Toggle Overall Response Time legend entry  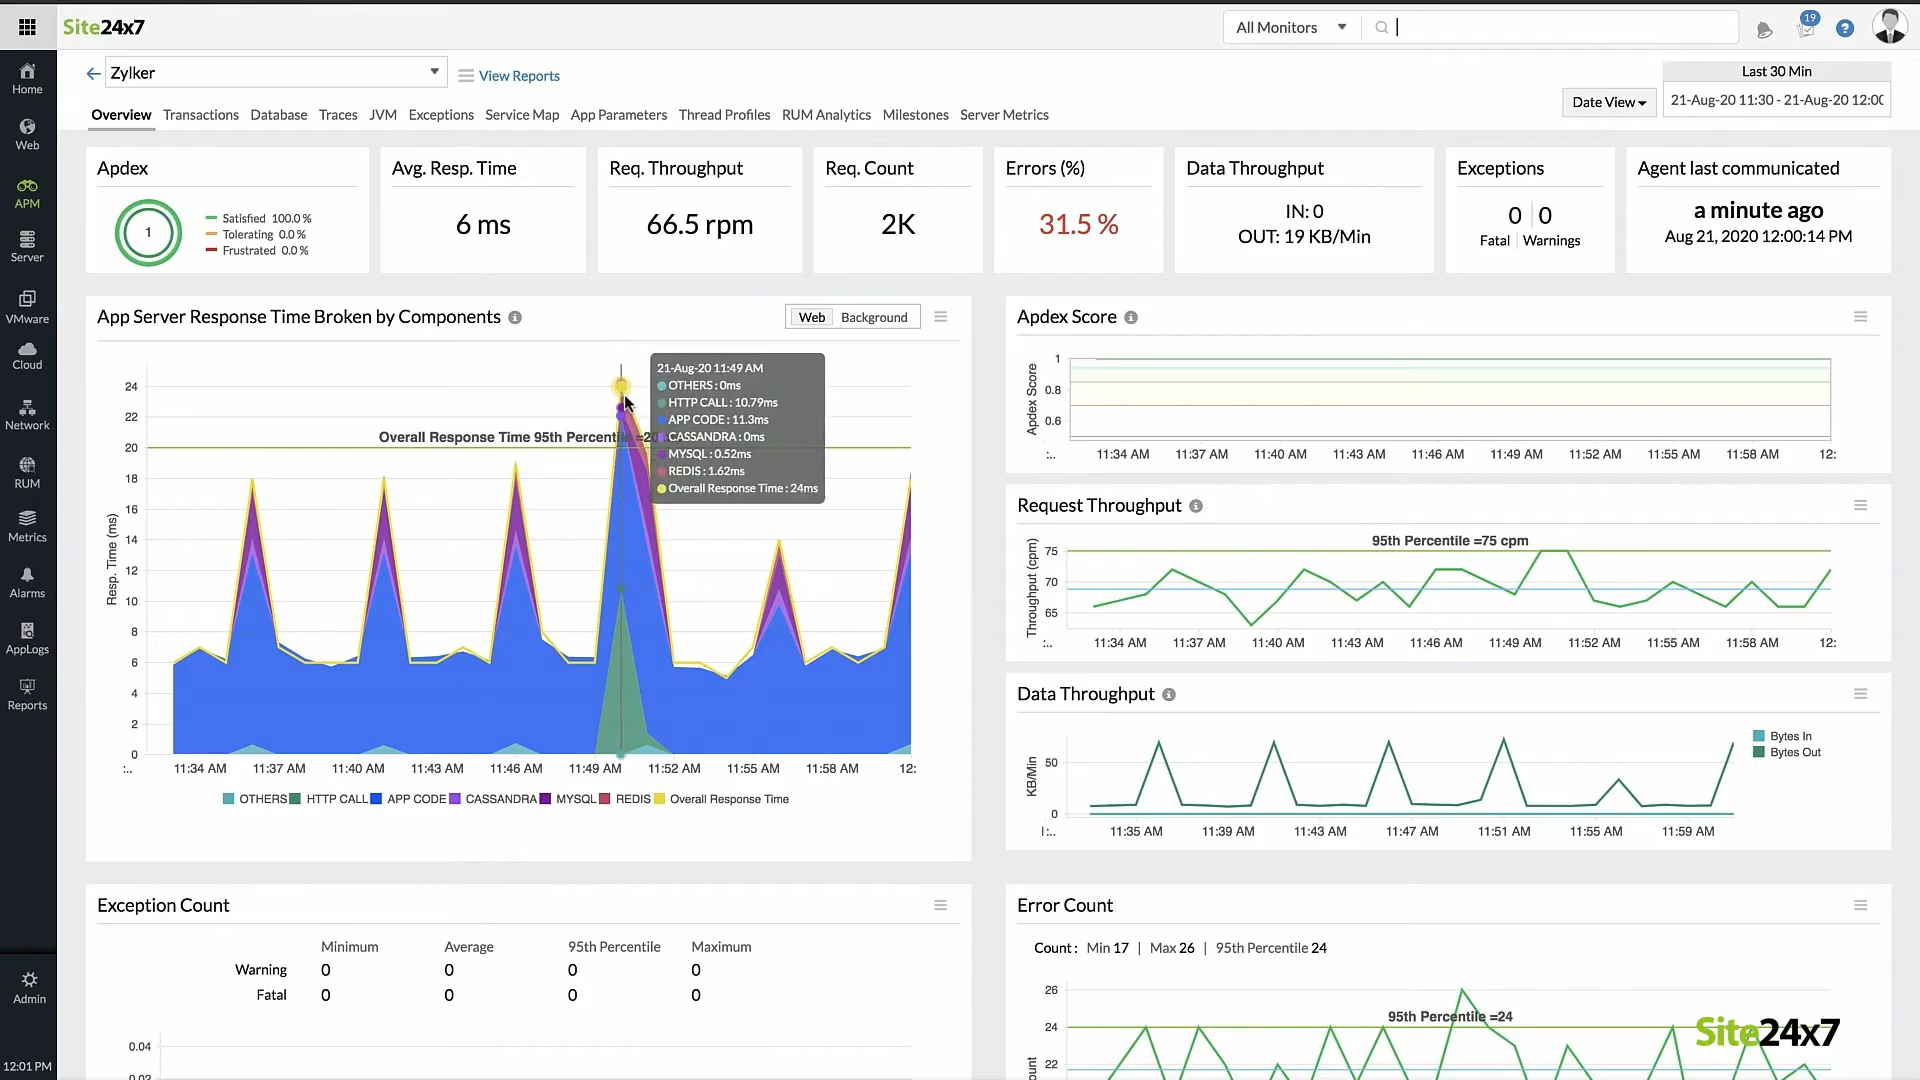(x=722, y=799)
